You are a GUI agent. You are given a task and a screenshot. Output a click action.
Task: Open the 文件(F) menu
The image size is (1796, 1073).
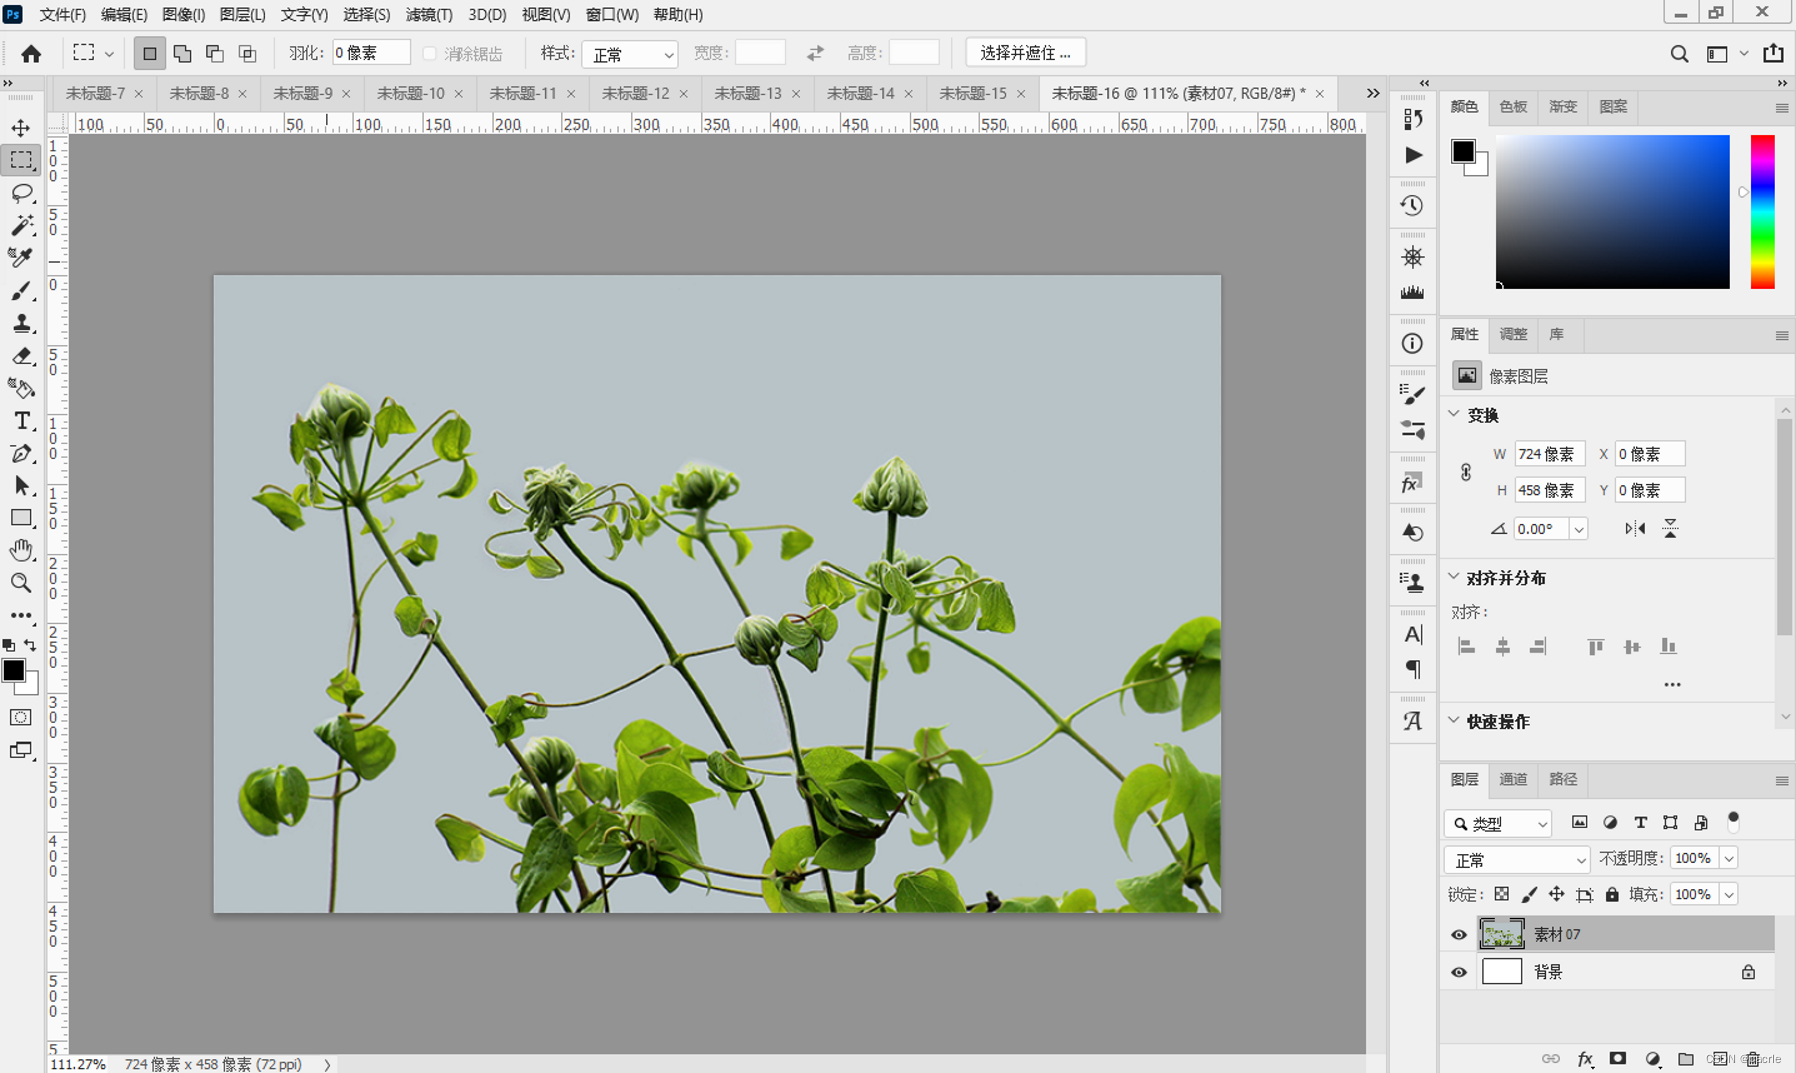point(62,14)
